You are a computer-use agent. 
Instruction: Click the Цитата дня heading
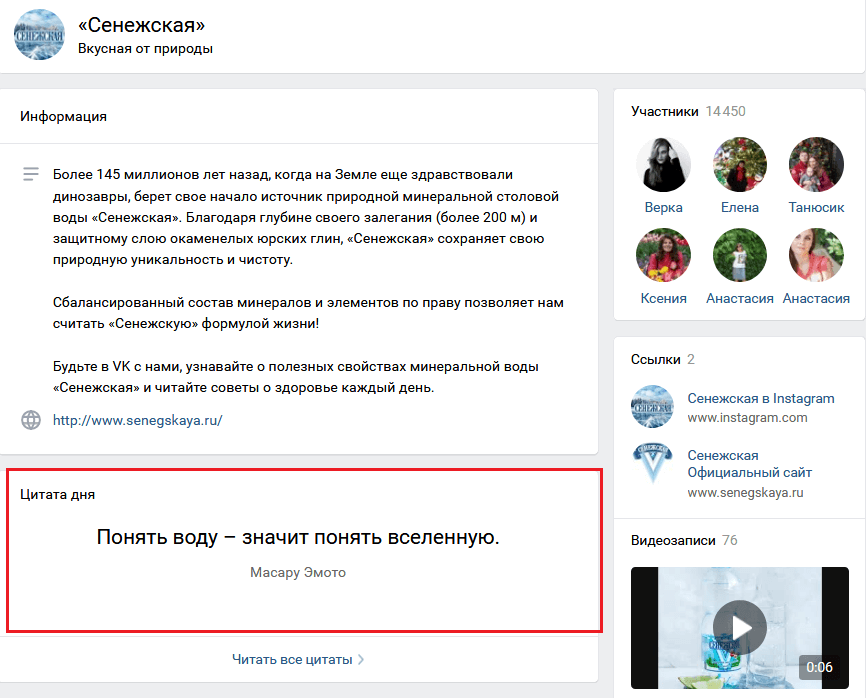[x=57, y=495]
